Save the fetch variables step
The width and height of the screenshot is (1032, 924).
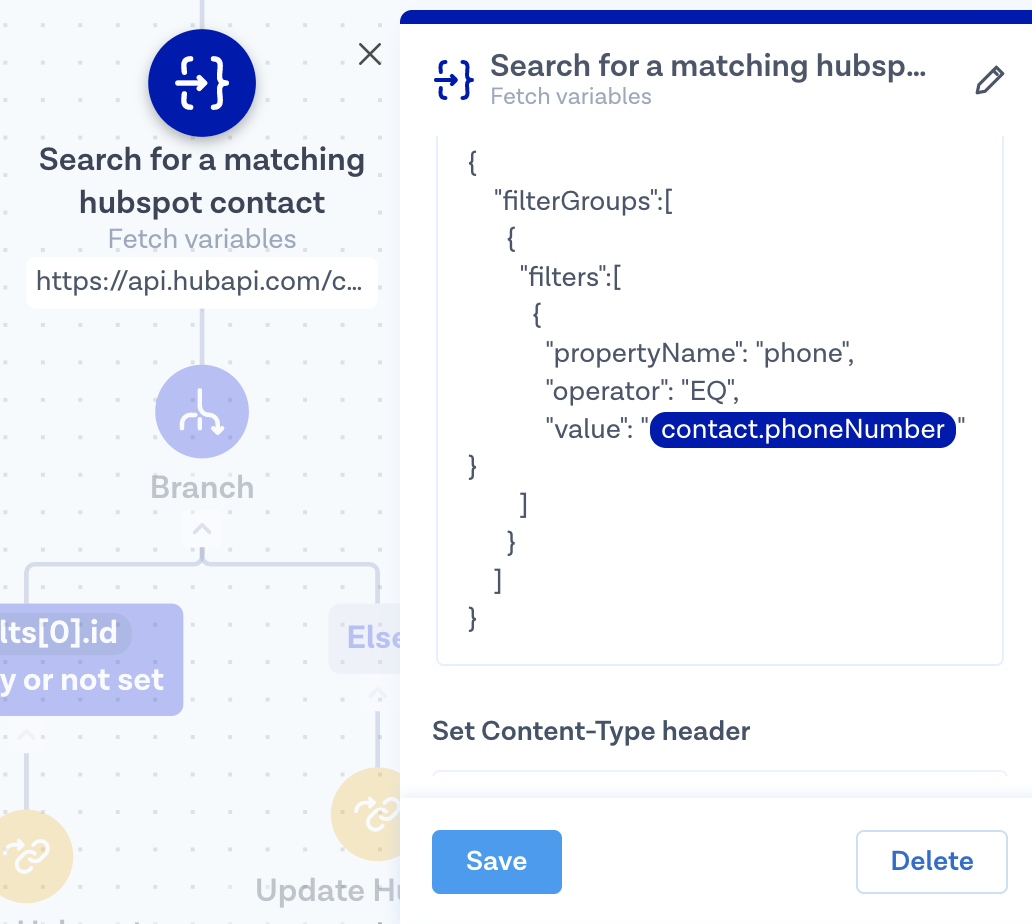[496, 861]
